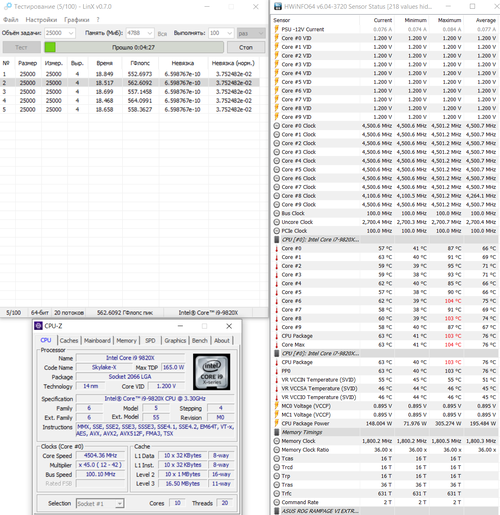
Task: Switch to the Bench tab in CPU-Z
Action: [200, 340]
